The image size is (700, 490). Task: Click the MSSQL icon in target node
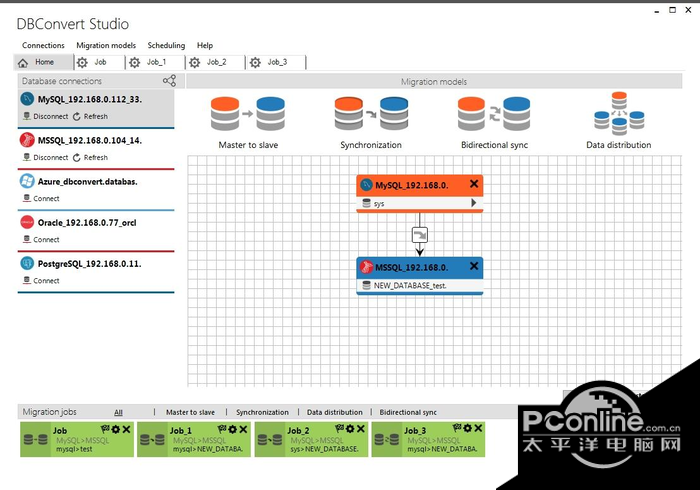(367, 267)
